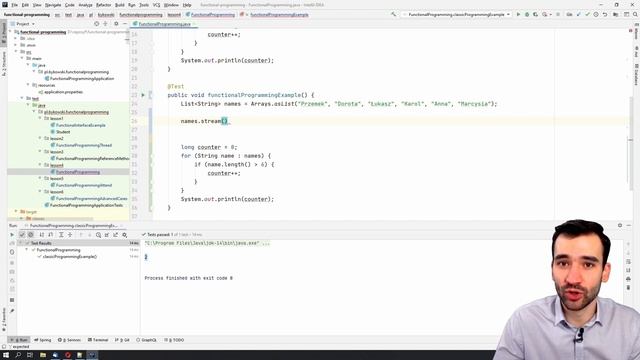Open FunctionalProgrammingThread file in tree

84,145
